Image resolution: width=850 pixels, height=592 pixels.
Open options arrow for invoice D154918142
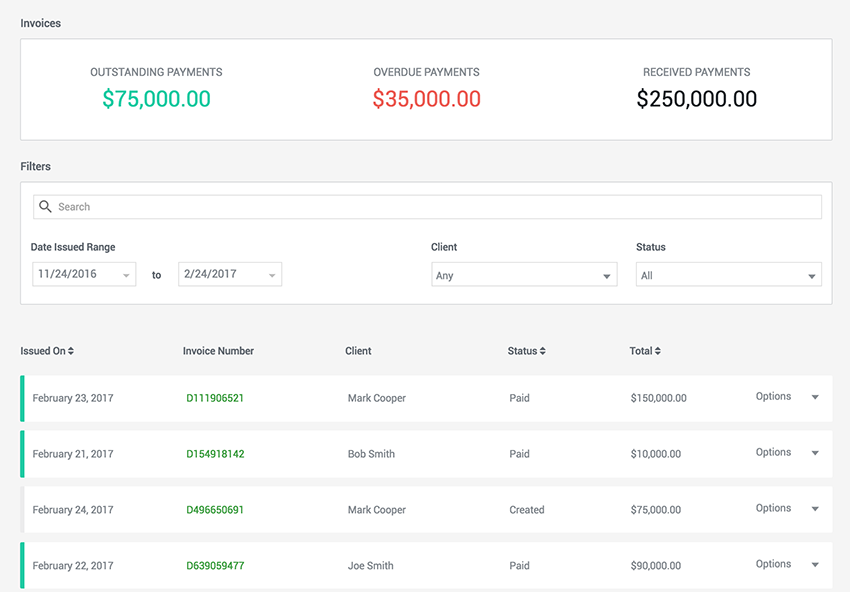(815, 453)
